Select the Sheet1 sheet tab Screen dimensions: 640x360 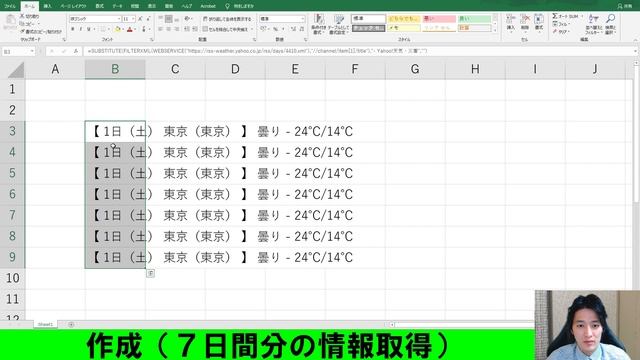point(45,324)
